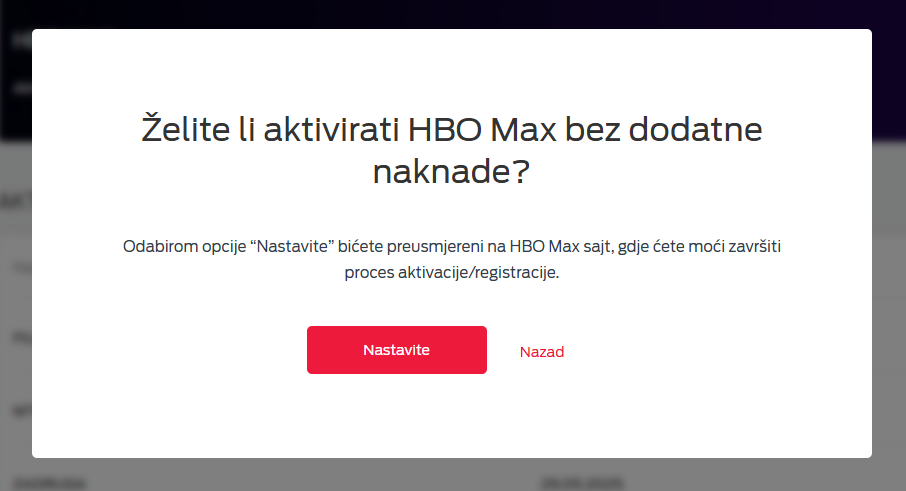906x491 pixels.
Task: Click the word "naknade?" in the heading
Action: (x=451, y=172)
